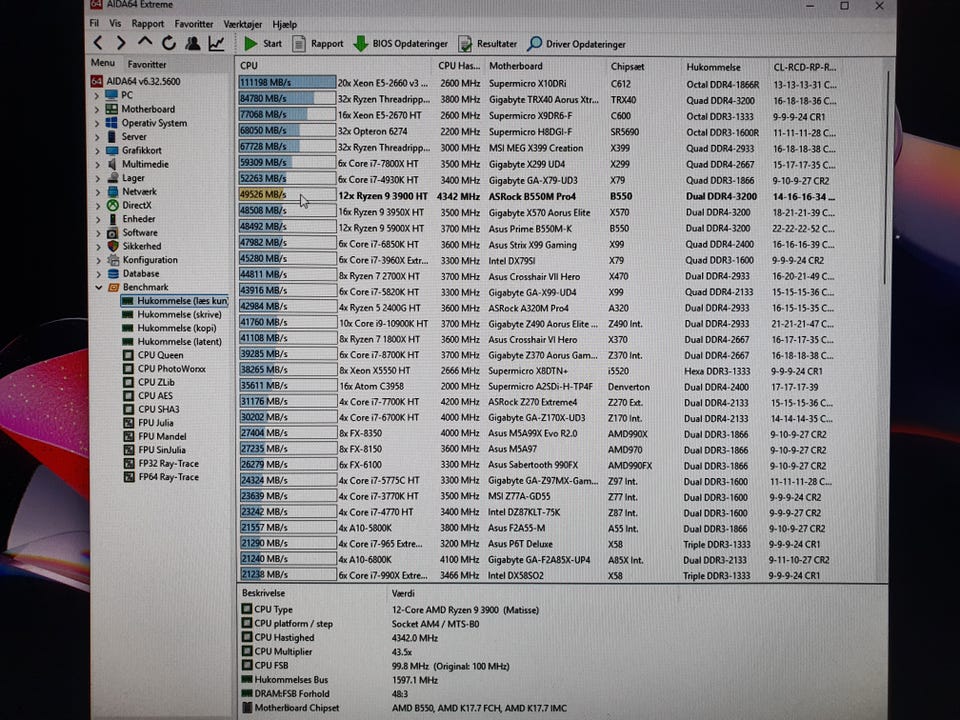Click BIOS Opdateringer toolbar button
960x720 pixels.
(x=401, y=43)
